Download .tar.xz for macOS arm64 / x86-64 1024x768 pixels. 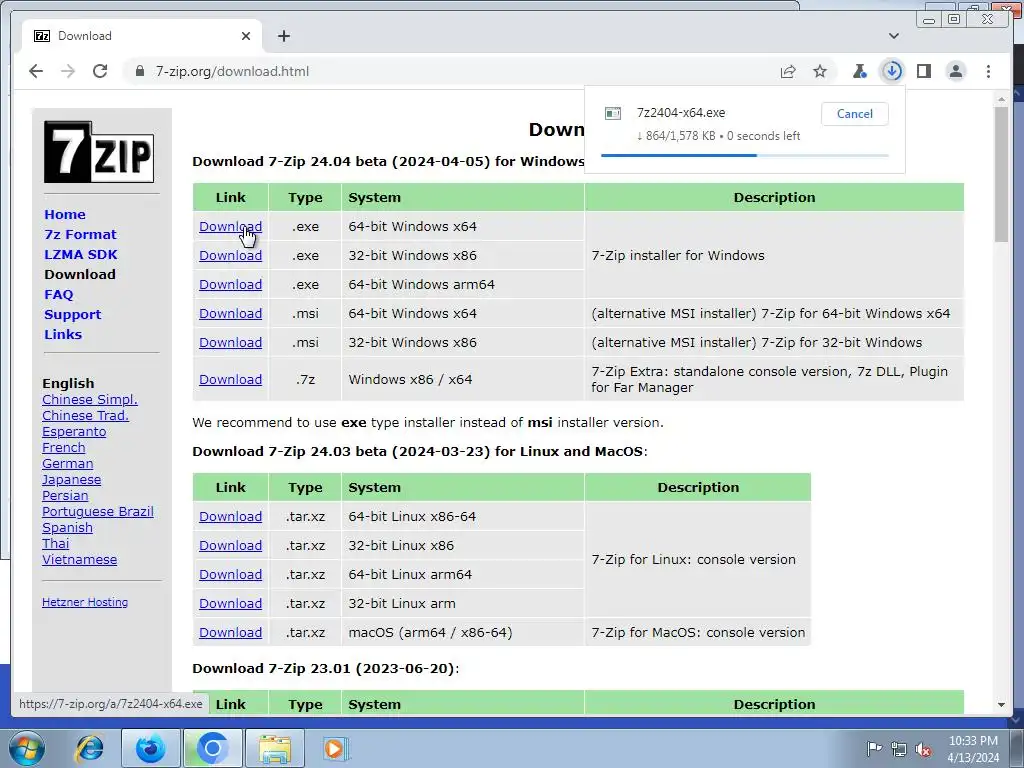click(231, 632)
